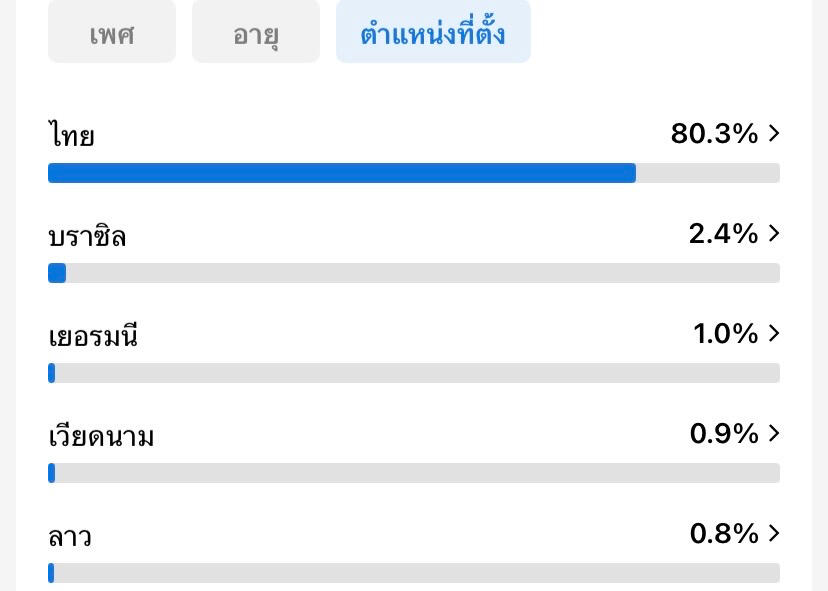Screen dimensions: 828x591
Task: Open the ลาว row chevron arrow
Action: click(773, 533)
